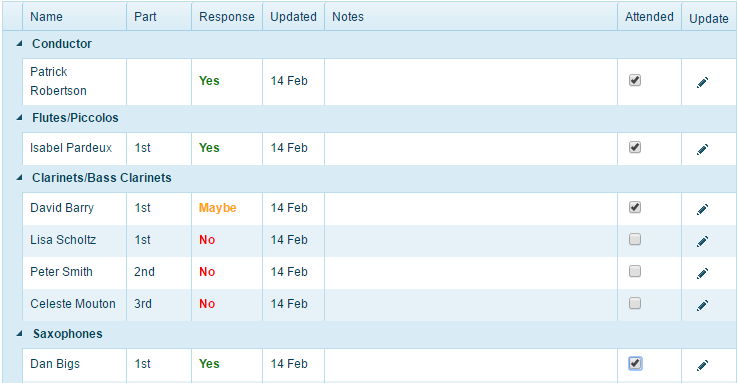Image resolution: width=738 pixels, height=383 pixels.
Task: Collapse the Flutes/Piccolos section
Action: 19,118
